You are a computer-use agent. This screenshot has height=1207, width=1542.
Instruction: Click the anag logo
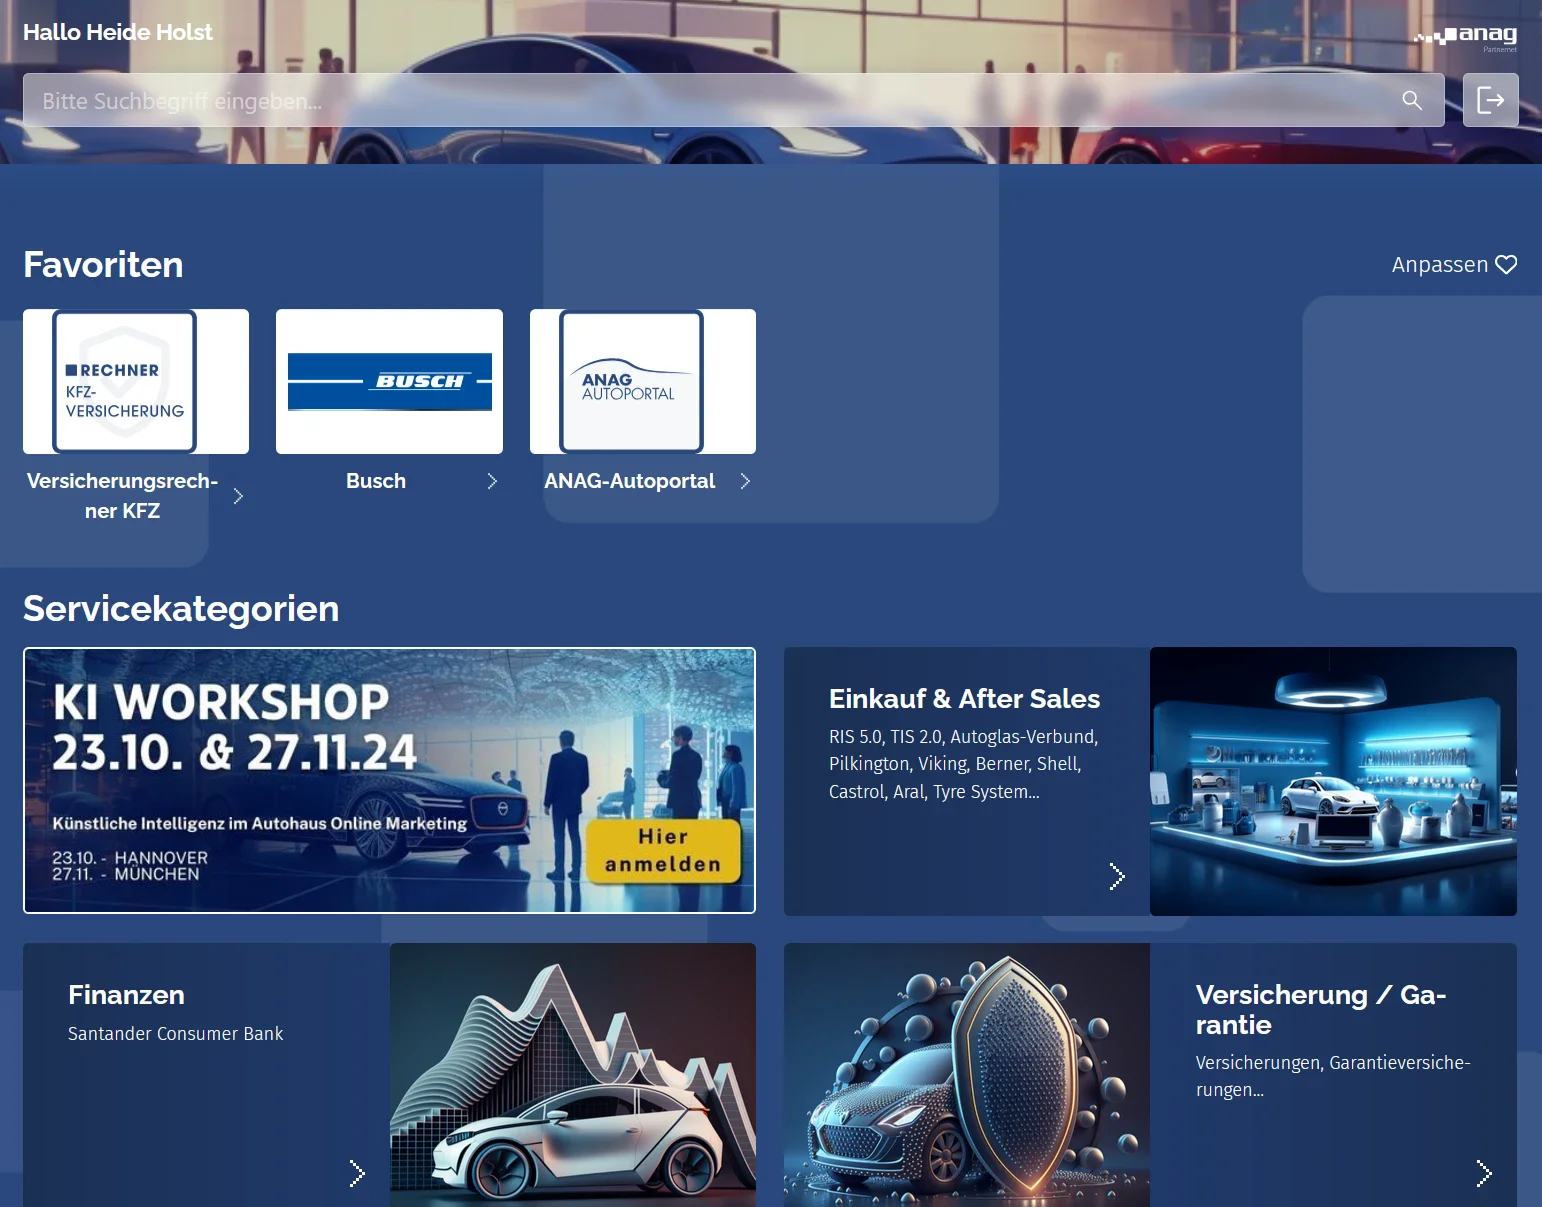click(1466, 38)
